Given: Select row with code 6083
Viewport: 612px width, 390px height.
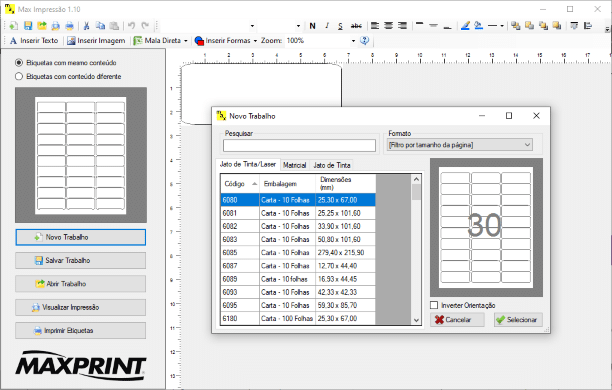Looking at the screenshot, I should 298,239.
